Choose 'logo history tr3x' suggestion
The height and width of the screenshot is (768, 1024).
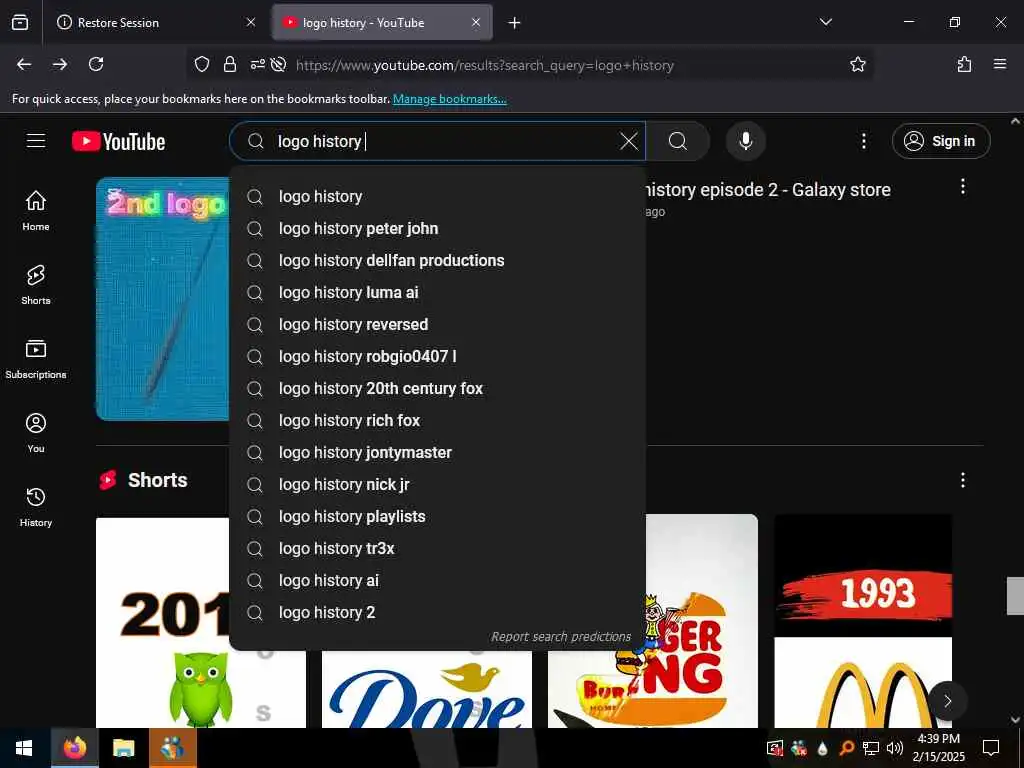pyautogui.click(x=438, y=549)
